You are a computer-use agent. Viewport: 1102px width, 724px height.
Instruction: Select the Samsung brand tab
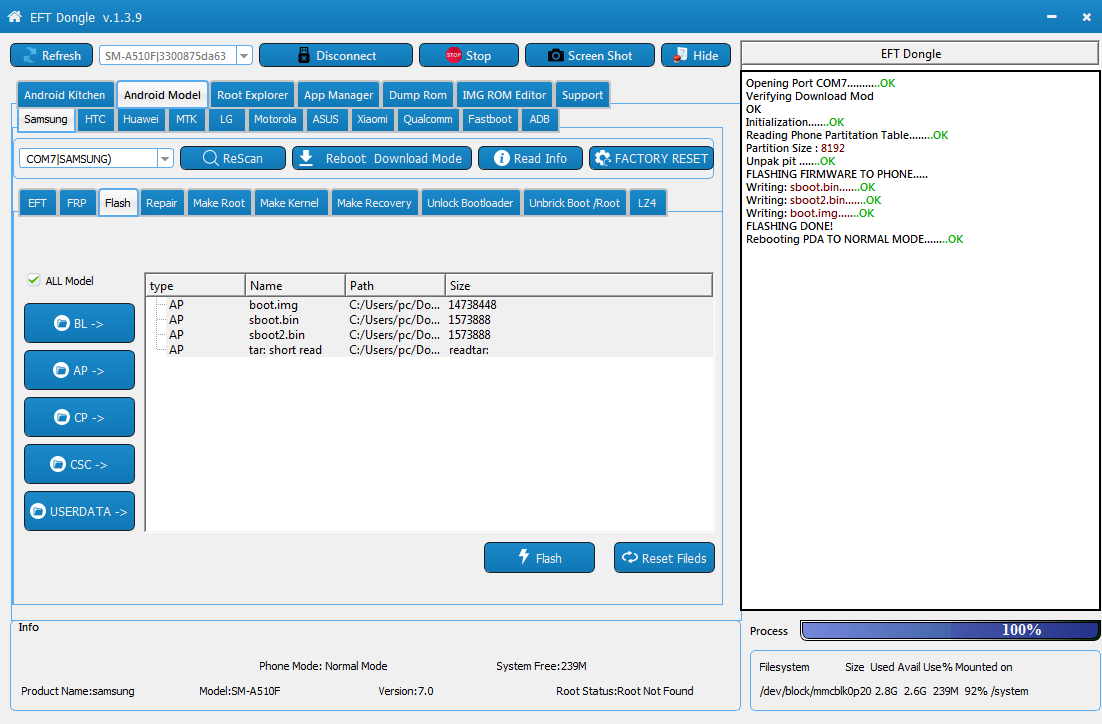pos(46,119)
